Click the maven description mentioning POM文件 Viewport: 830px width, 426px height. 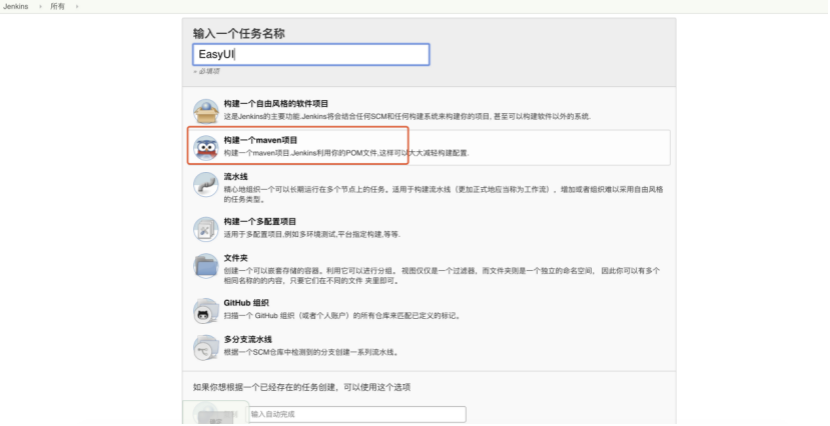[346, 153]
